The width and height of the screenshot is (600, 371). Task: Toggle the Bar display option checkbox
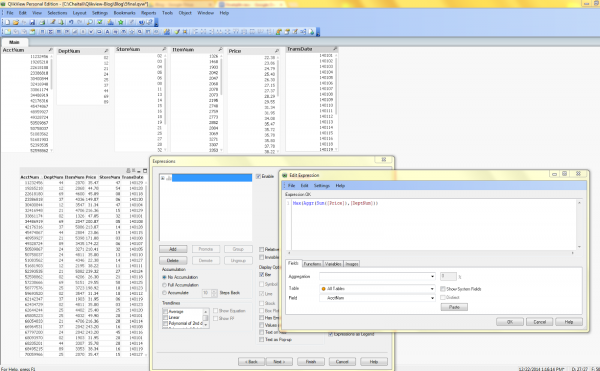[x=261, y=275]
